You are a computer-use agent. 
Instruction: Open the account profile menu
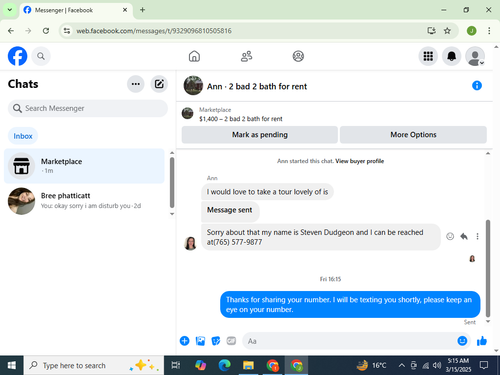point(475,56)
